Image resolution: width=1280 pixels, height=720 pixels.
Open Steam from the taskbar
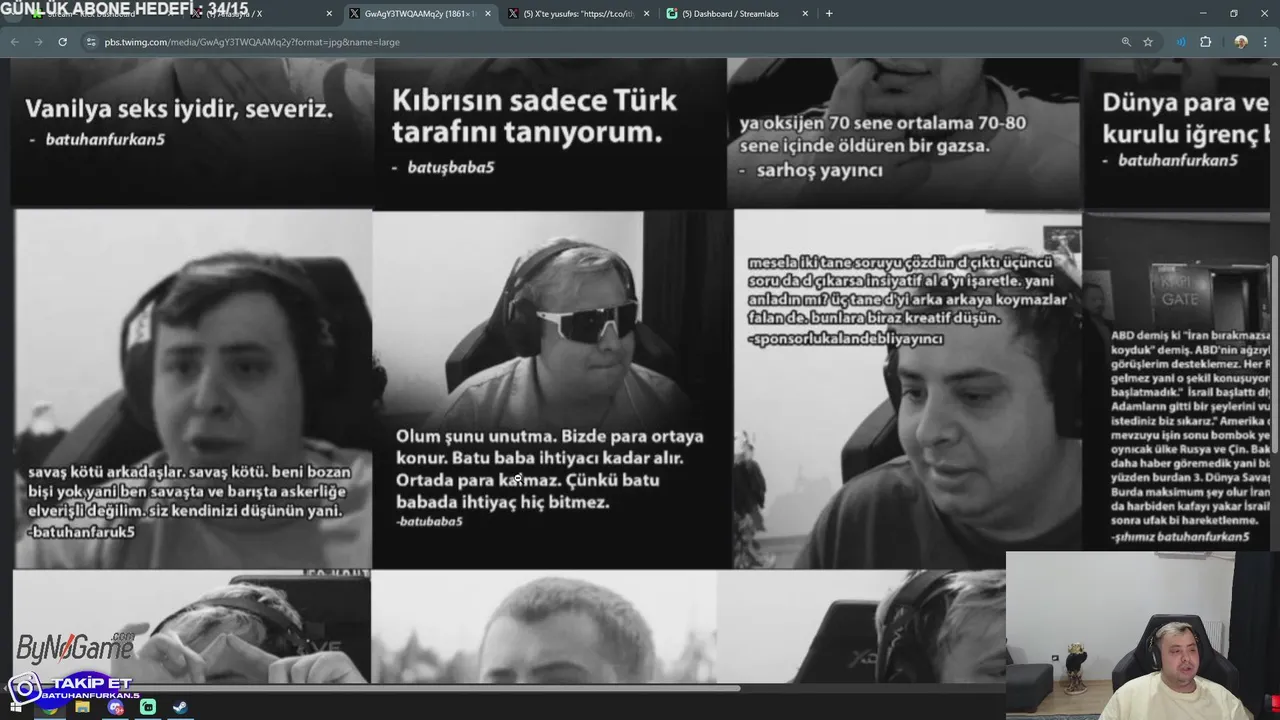pyautogui.click(x=180, y=707)
